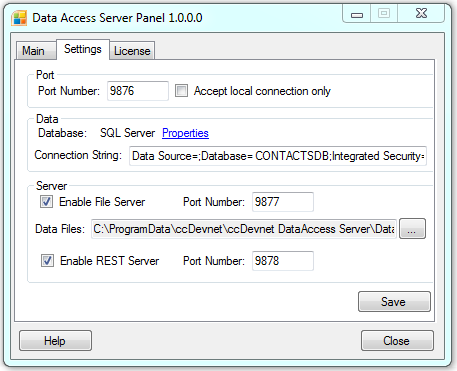The height and width of the screenshot is (371, 457).
Task: Click the main Port Number field 9876
Action: (x=138, y=91)
